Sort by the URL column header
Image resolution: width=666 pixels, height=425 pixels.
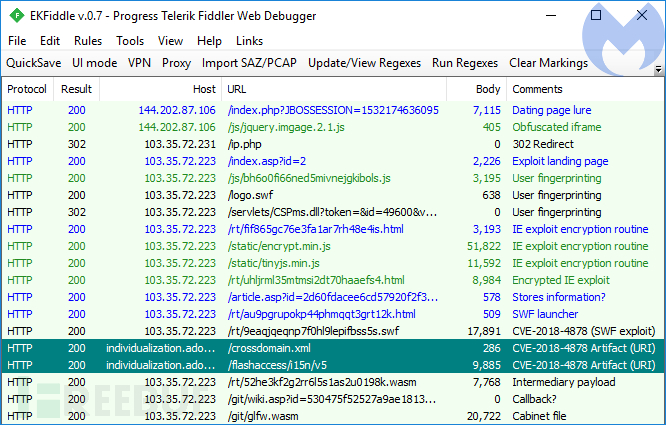pyautogui.click(x=334, y=89)
